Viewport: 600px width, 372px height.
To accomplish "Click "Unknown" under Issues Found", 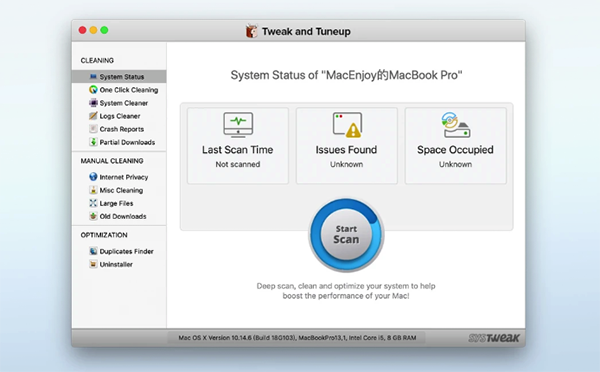I will pos(347,164).
